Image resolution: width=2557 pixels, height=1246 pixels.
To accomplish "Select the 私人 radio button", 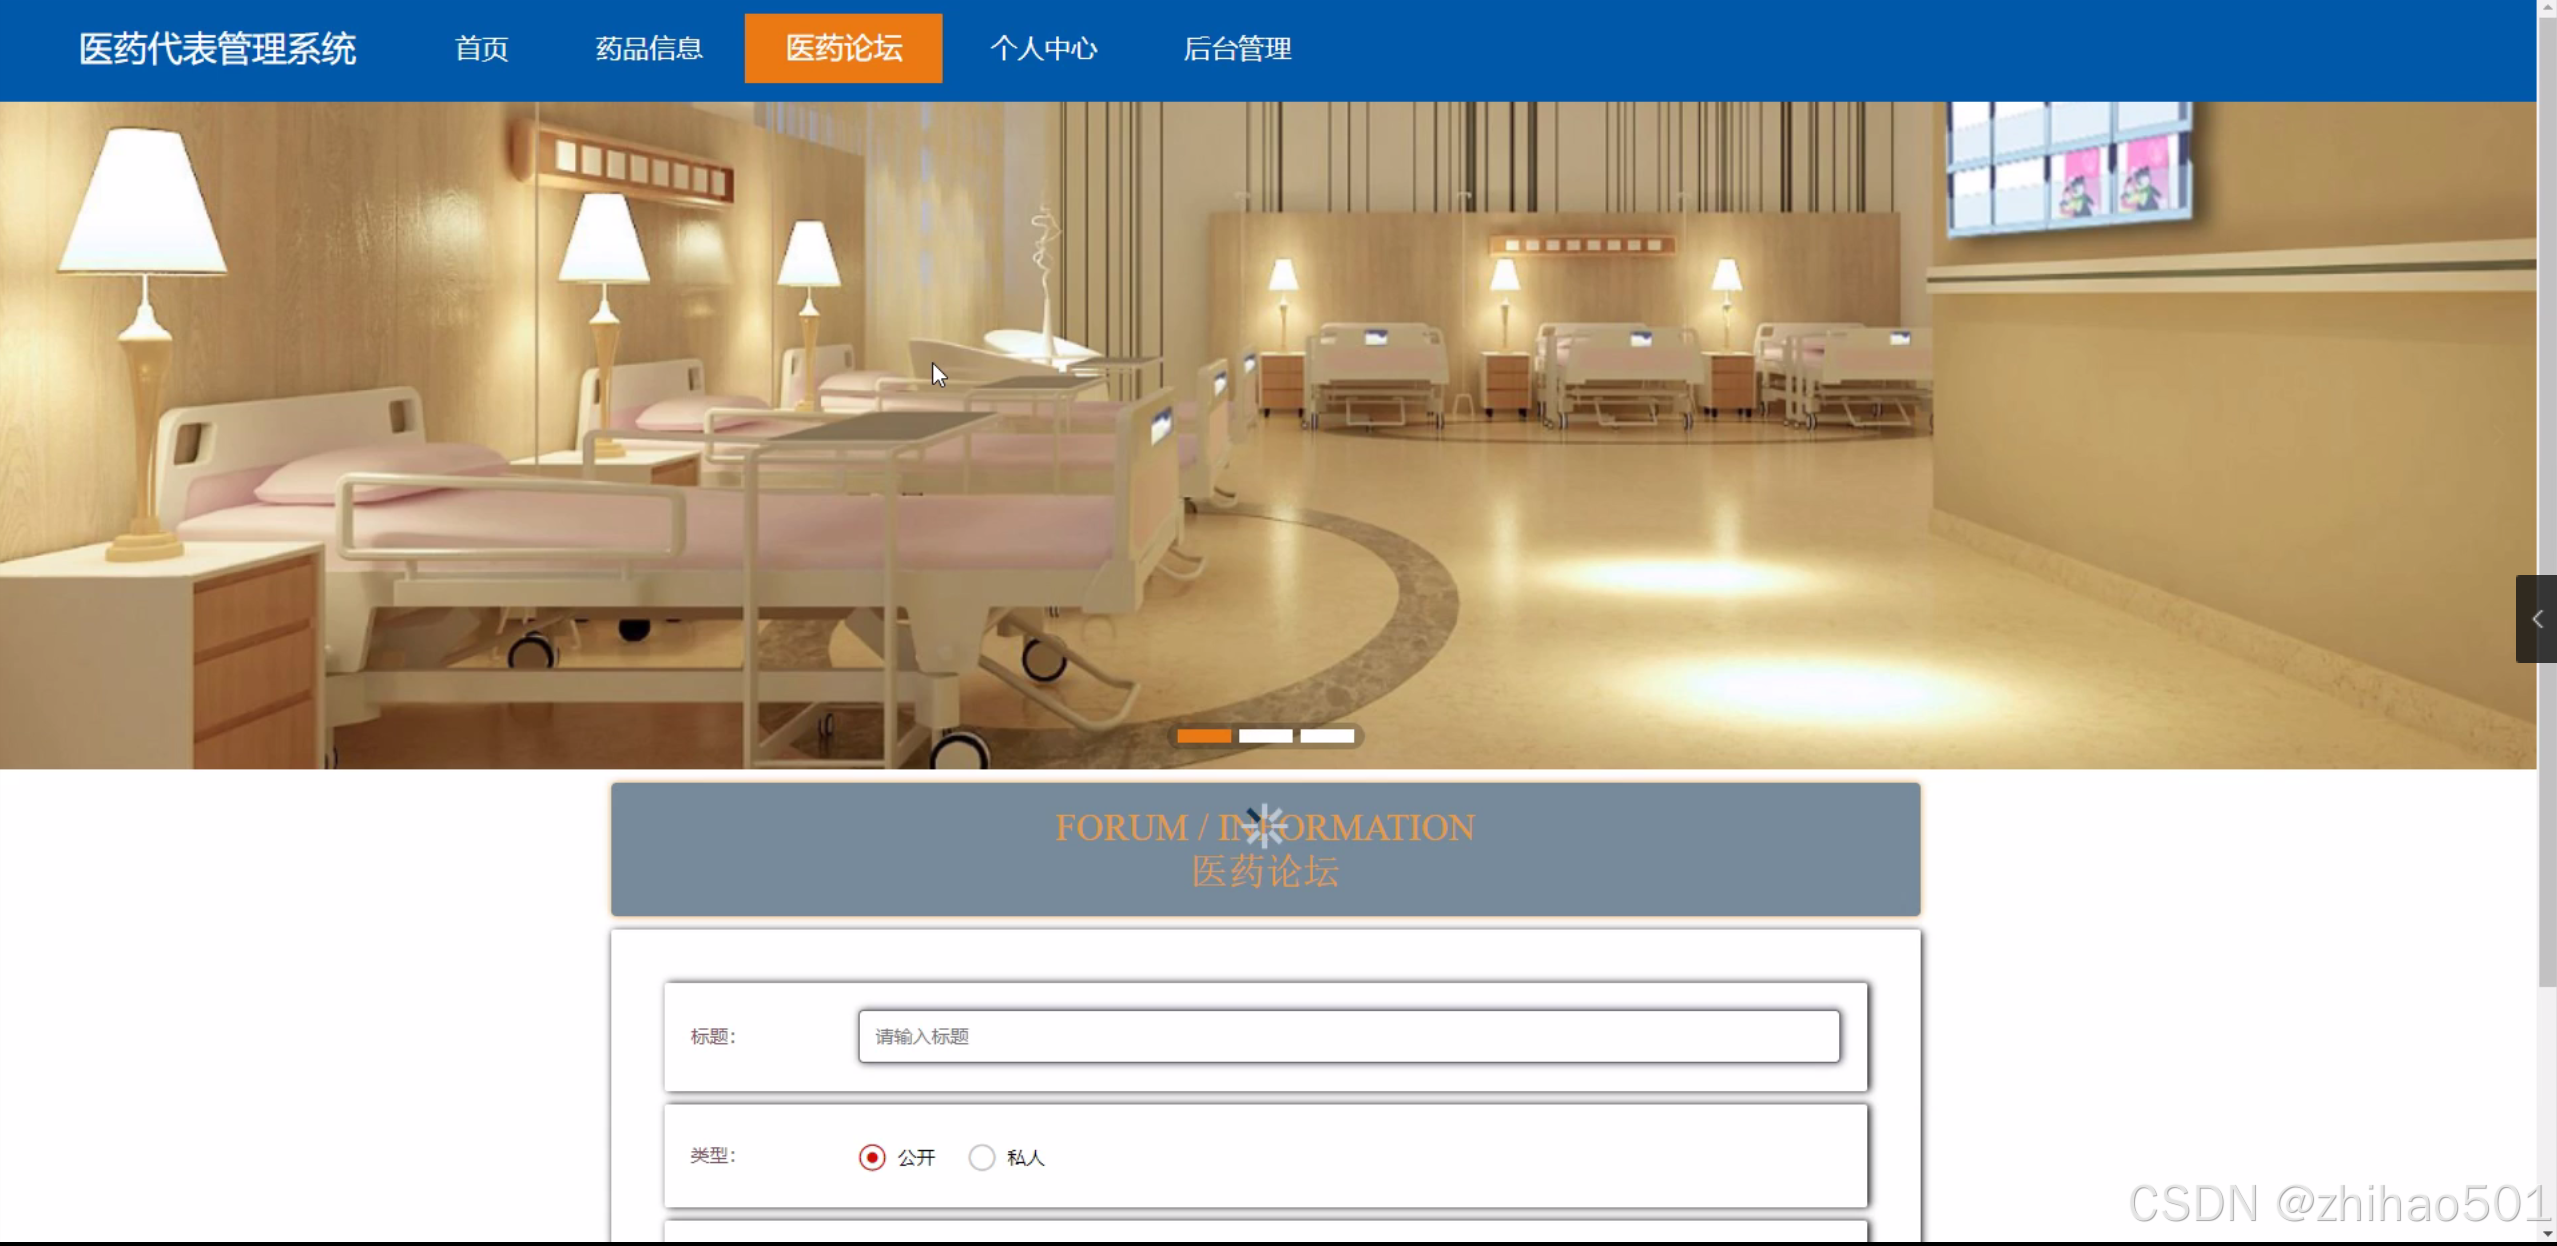I will 982,1157.
